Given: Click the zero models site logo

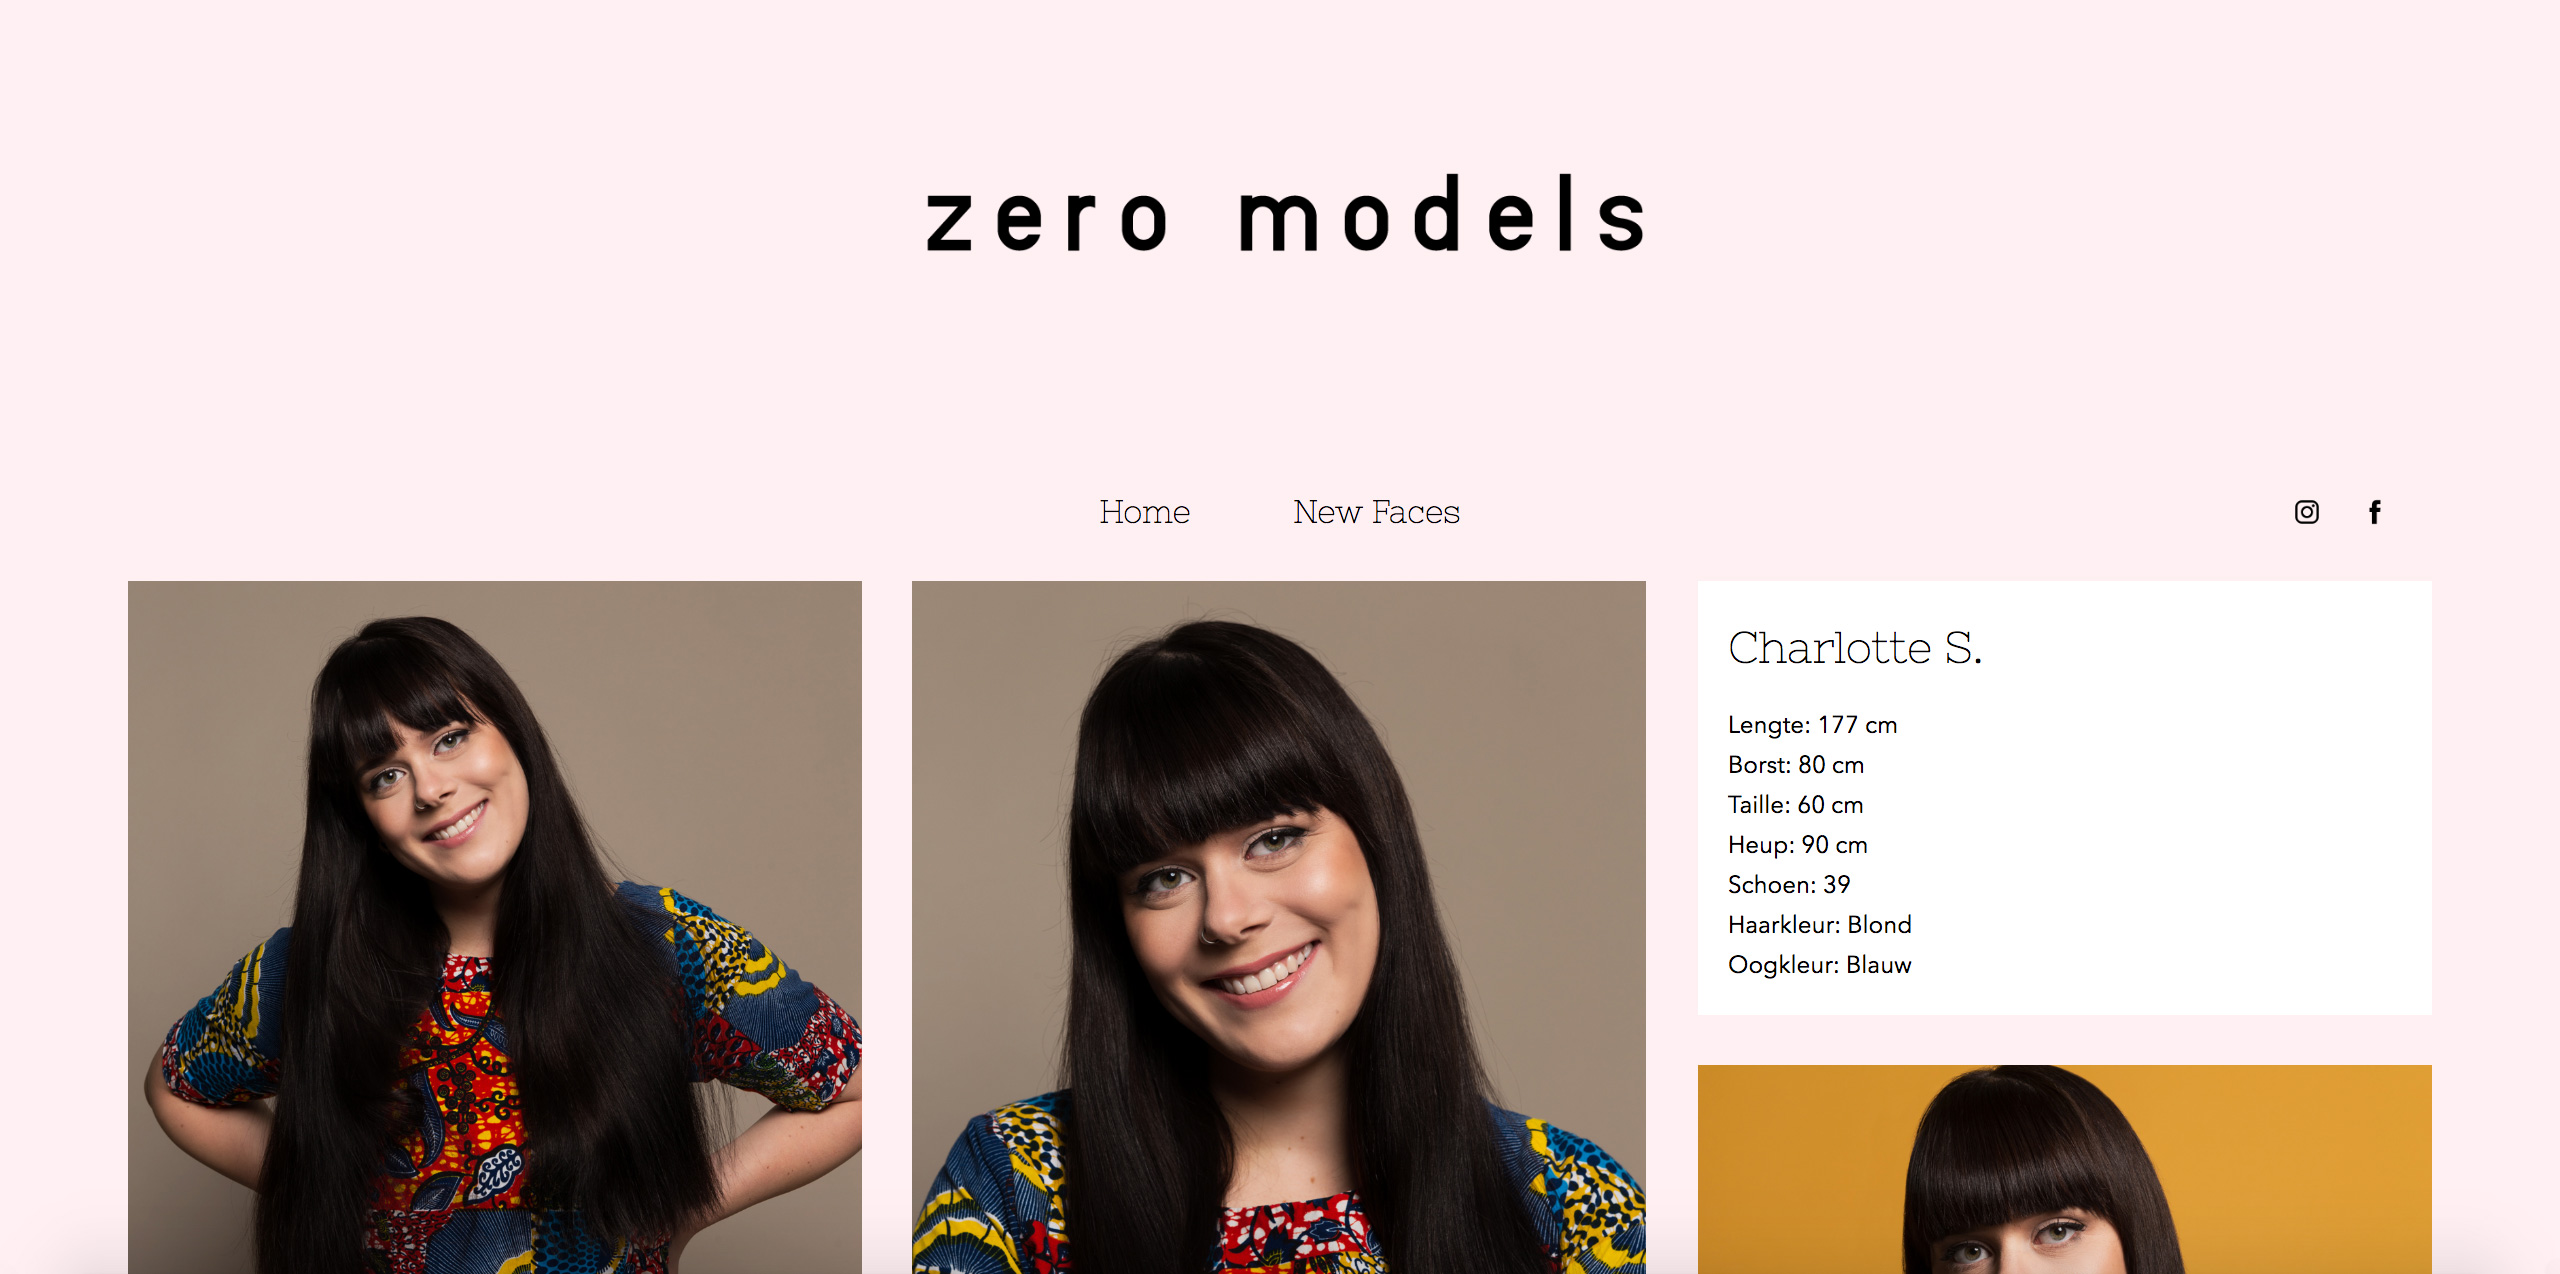Looking at the screenshot, I should pos(1286,213).
